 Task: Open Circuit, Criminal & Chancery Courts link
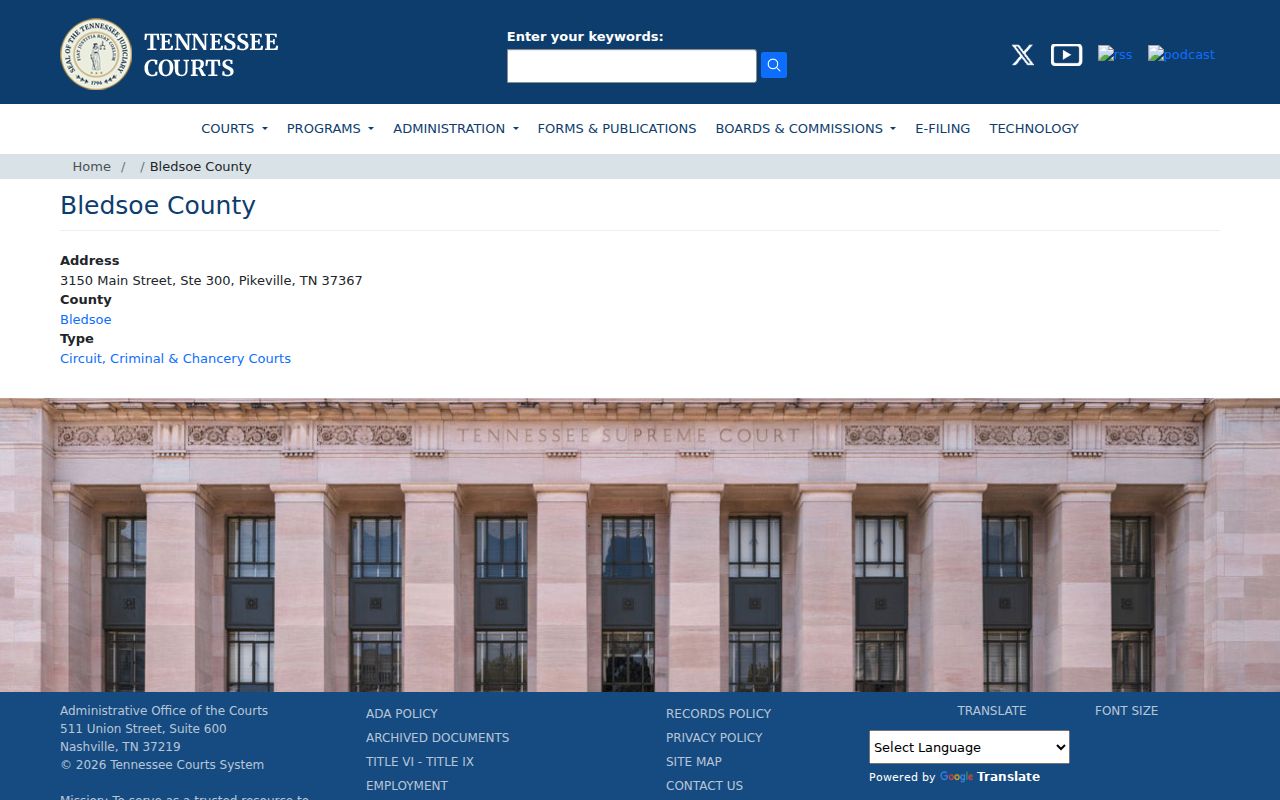click(176, 359)
